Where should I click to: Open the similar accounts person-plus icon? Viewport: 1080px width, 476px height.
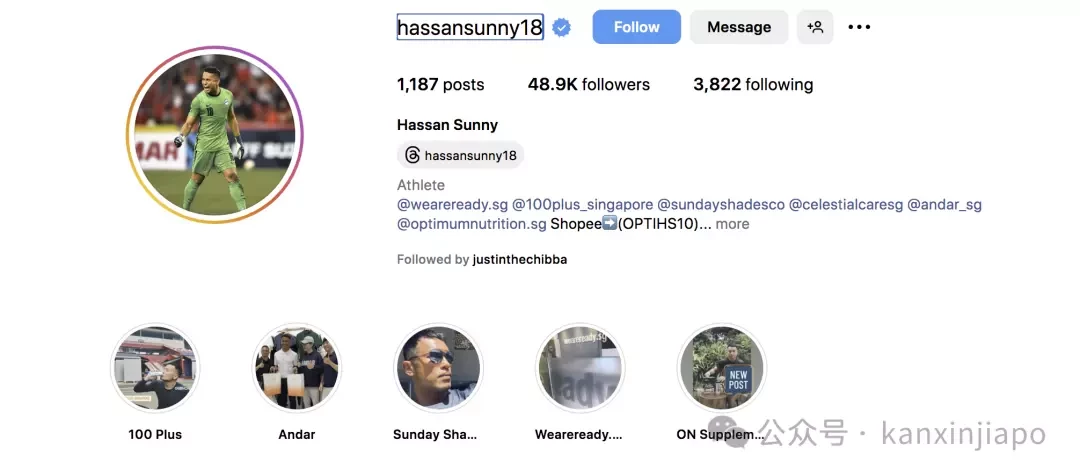(815, 28)
